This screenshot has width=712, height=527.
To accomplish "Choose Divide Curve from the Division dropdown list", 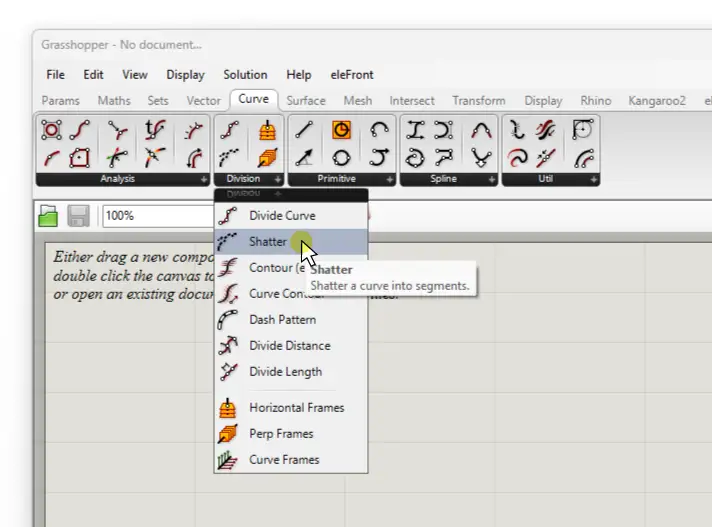I will coord(291,216).
